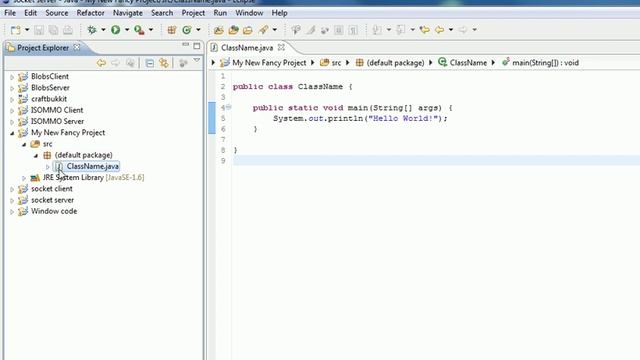Click the New Java Class icon

coord(187,30)
